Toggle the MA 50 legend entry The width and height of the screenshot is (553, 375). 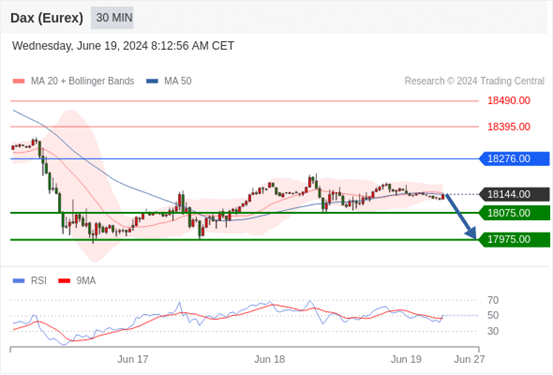tap(169, 81)
